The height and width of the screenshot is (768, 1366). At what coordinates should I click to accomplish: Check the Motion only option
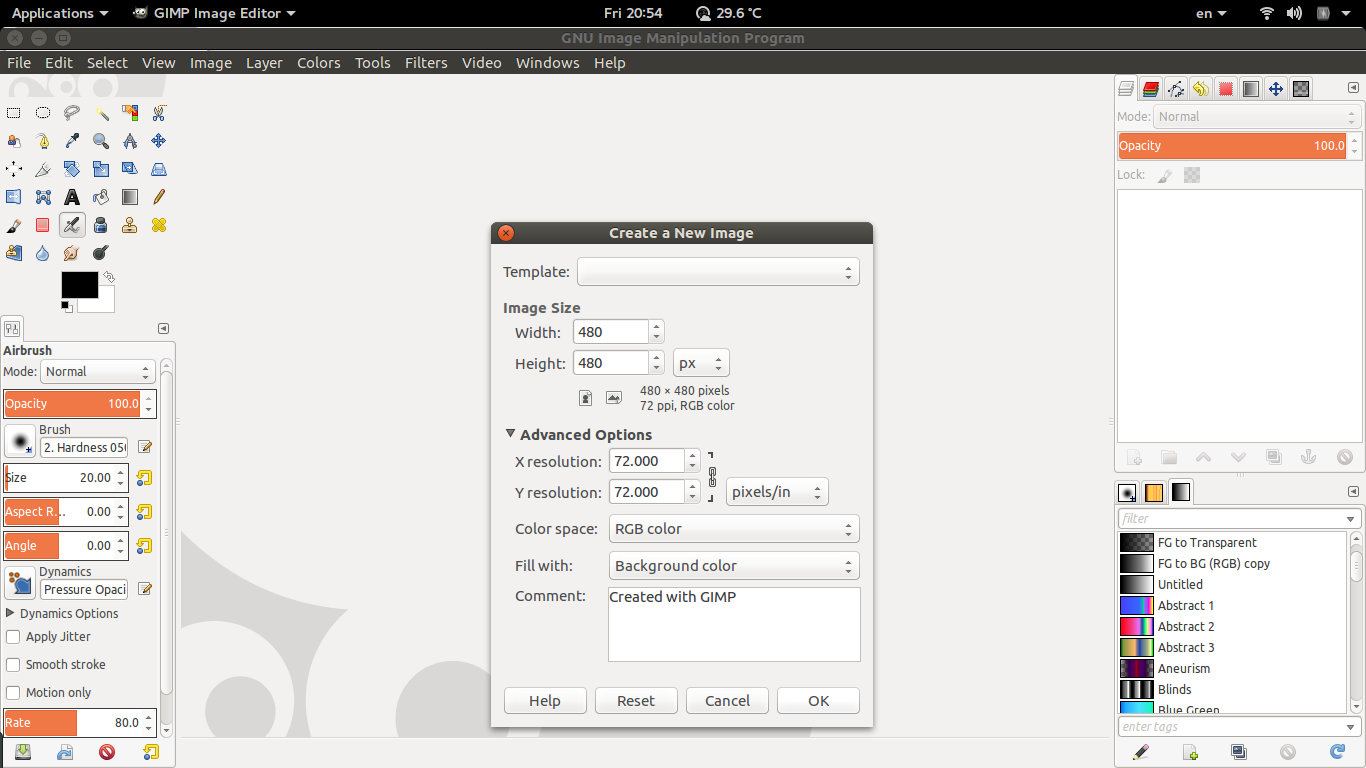coord(13,692)
